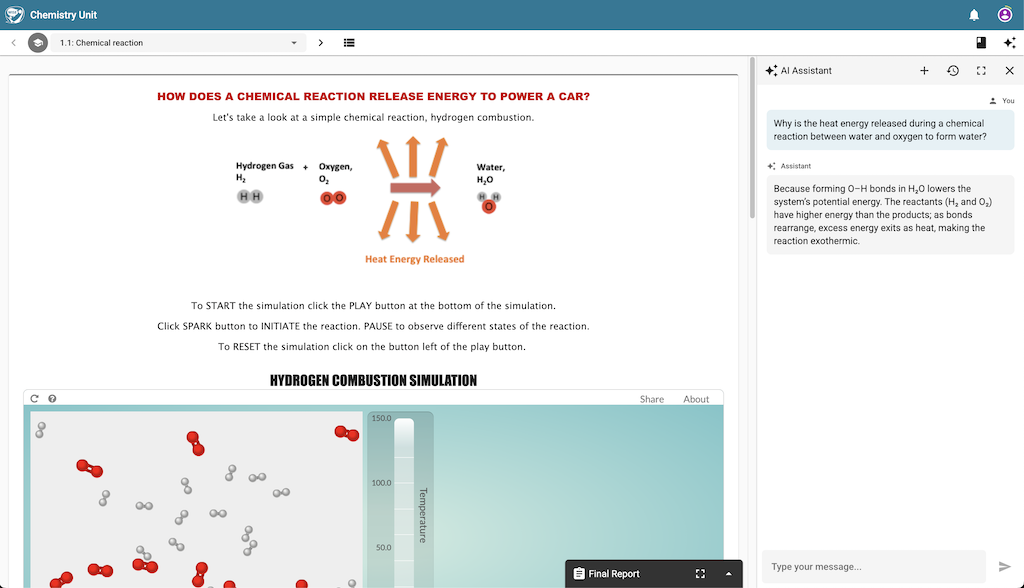The image size is (1024, 588).
Task: Reload the hydrogen combustion simulation
Action: pos(35,398)
